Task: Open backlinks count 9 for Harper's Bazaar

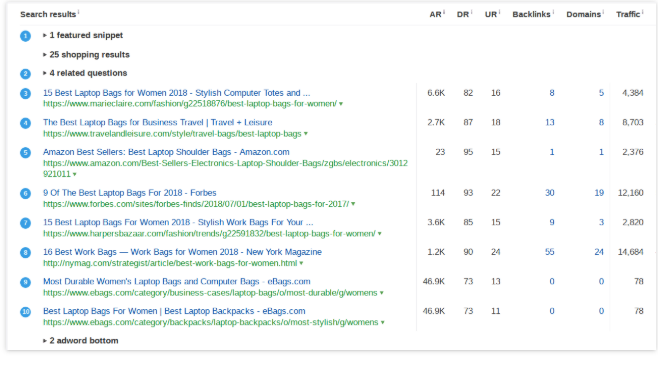Action: click(x=552, y=222)
